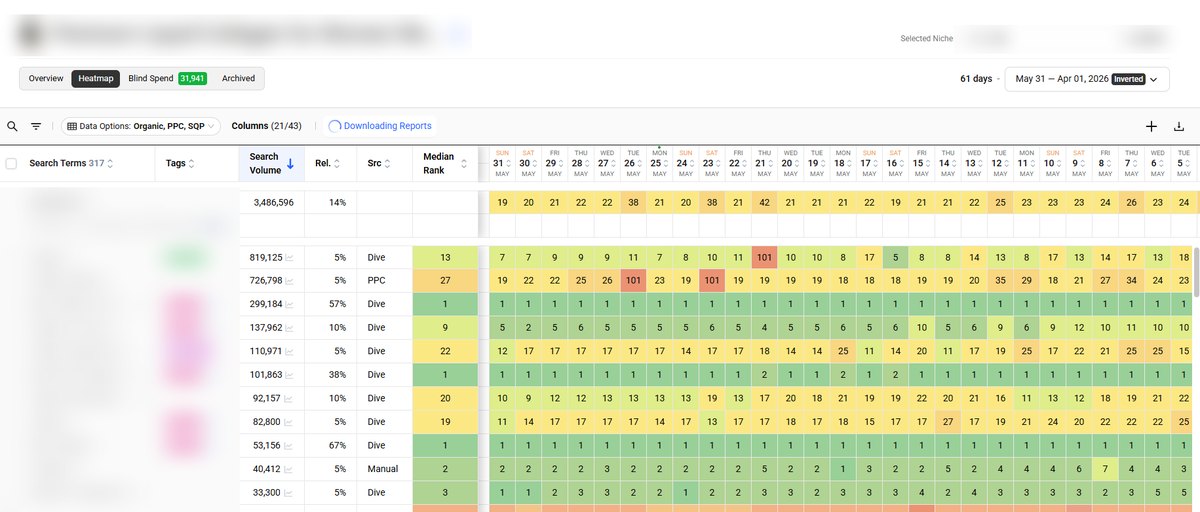The image size is (1200, 512).
Task: Open Columns (21/43) selector
Action: coord(267,126)
